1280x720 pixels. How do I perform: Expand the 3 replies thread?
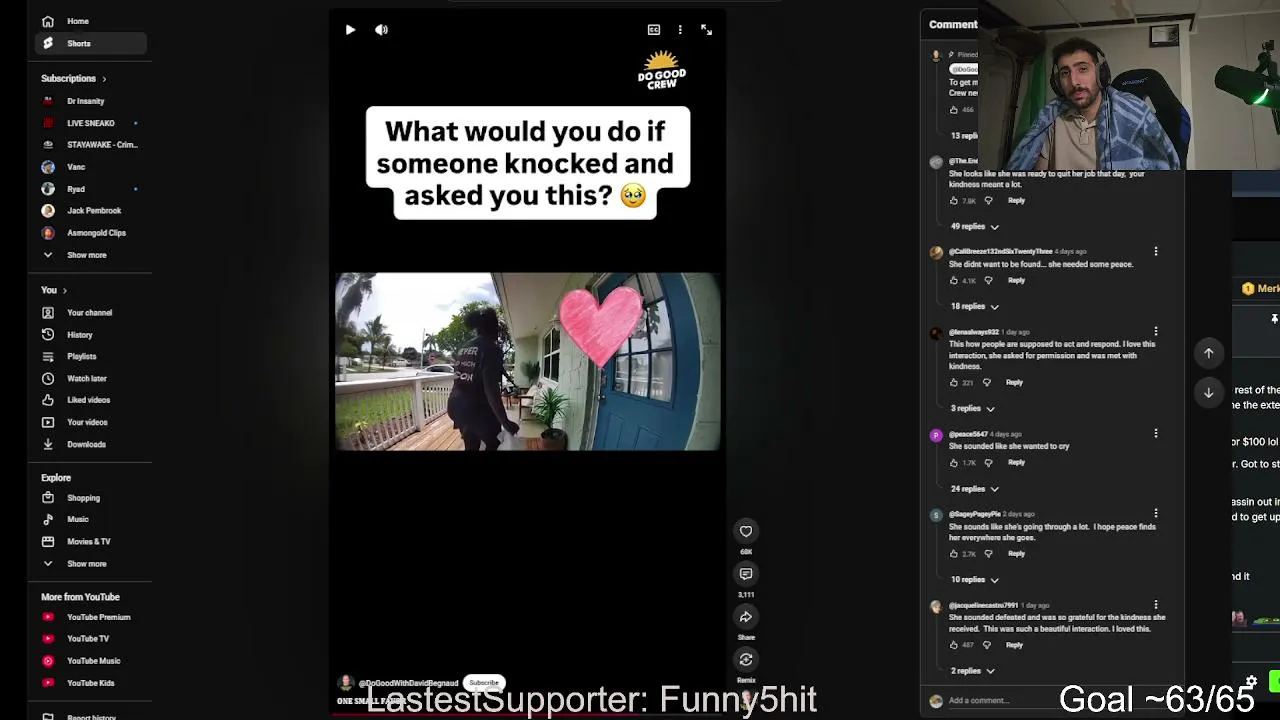pos(973,409)
